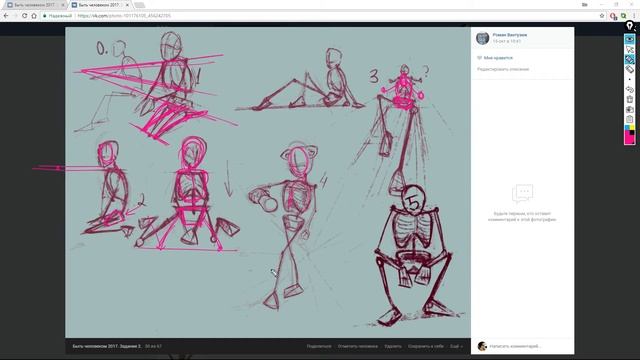
Task: Select the cursor pointer tool in overlay toolbar
Action: click(x=629, y=49)
